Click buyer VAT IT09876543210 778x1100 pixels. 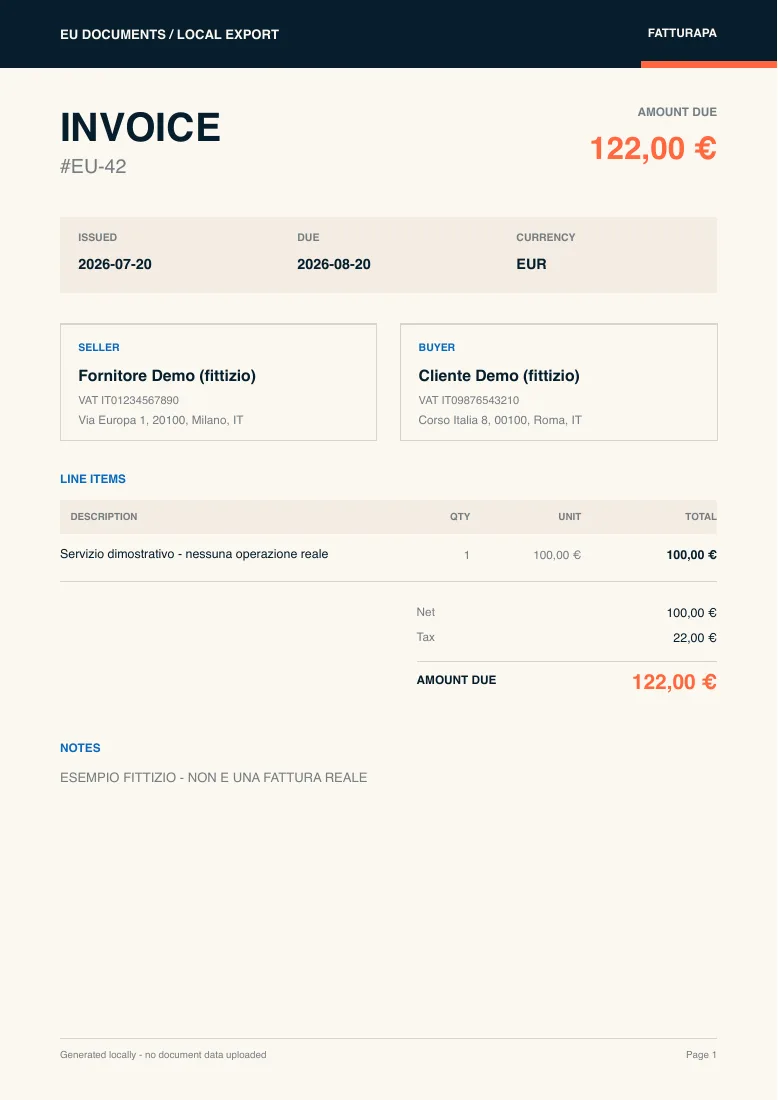click(469, 400)
